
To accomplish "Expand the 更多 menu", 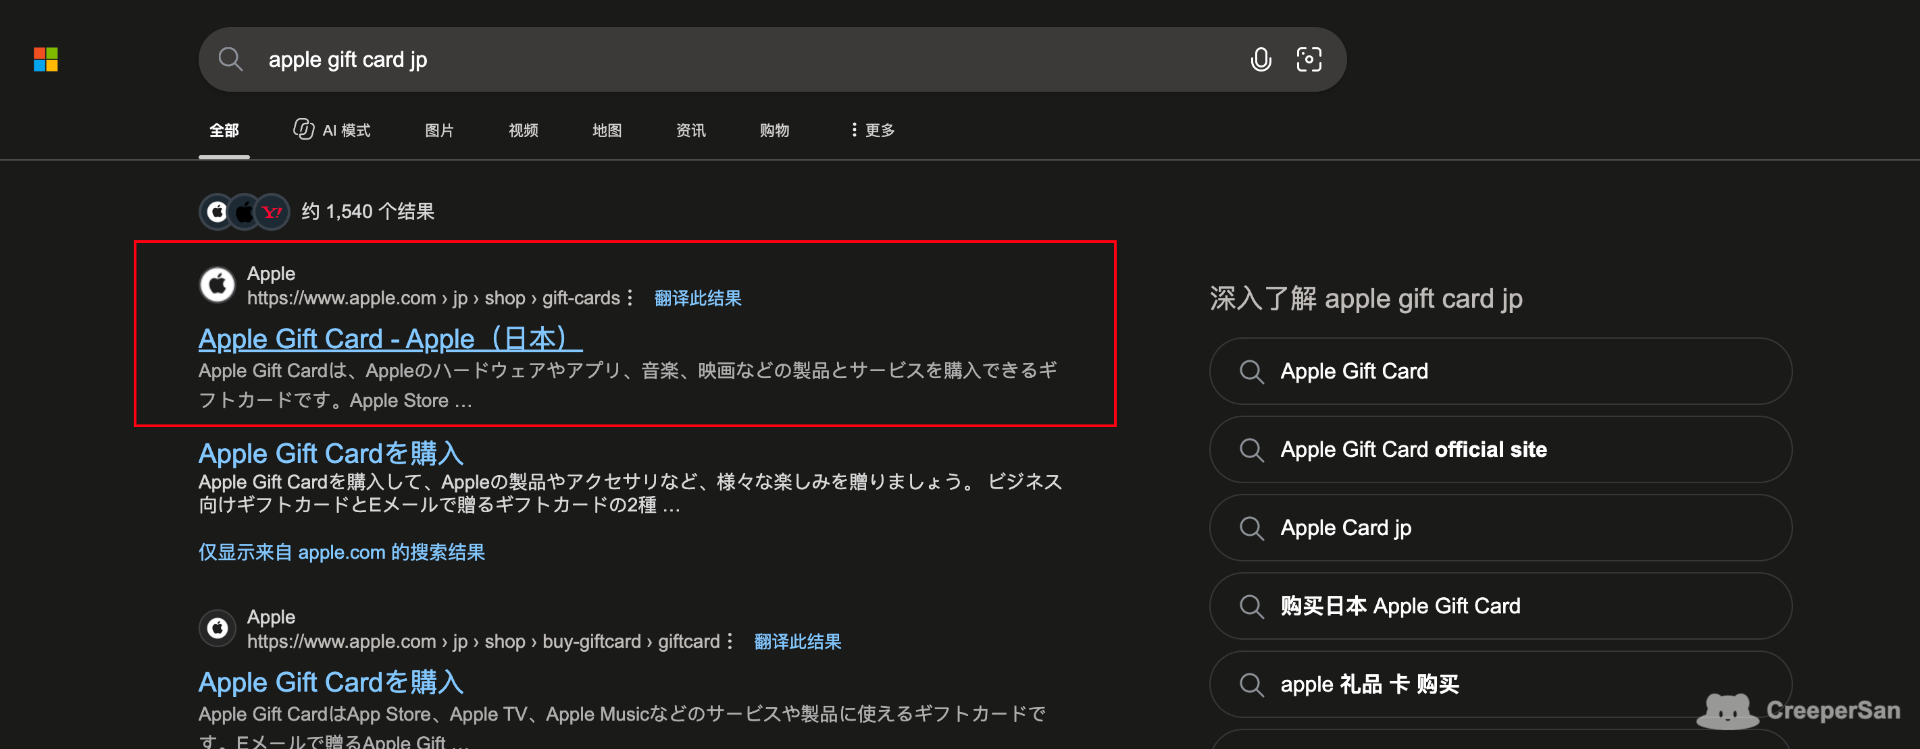I will 873,130.
